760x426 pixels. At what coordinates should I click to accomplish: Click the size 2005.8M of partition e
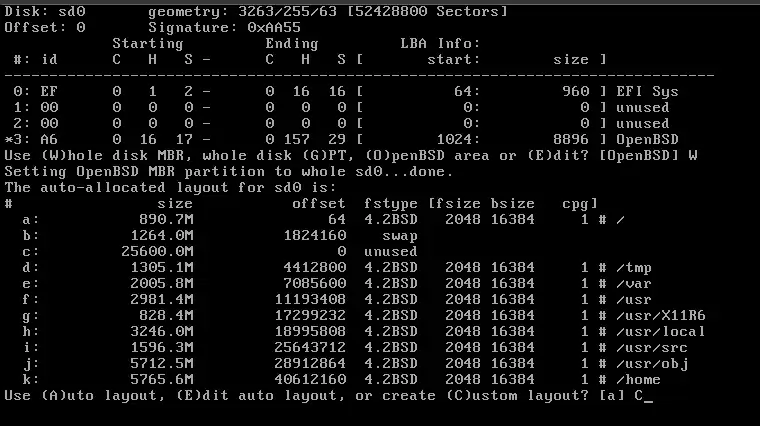click(162, 283)
